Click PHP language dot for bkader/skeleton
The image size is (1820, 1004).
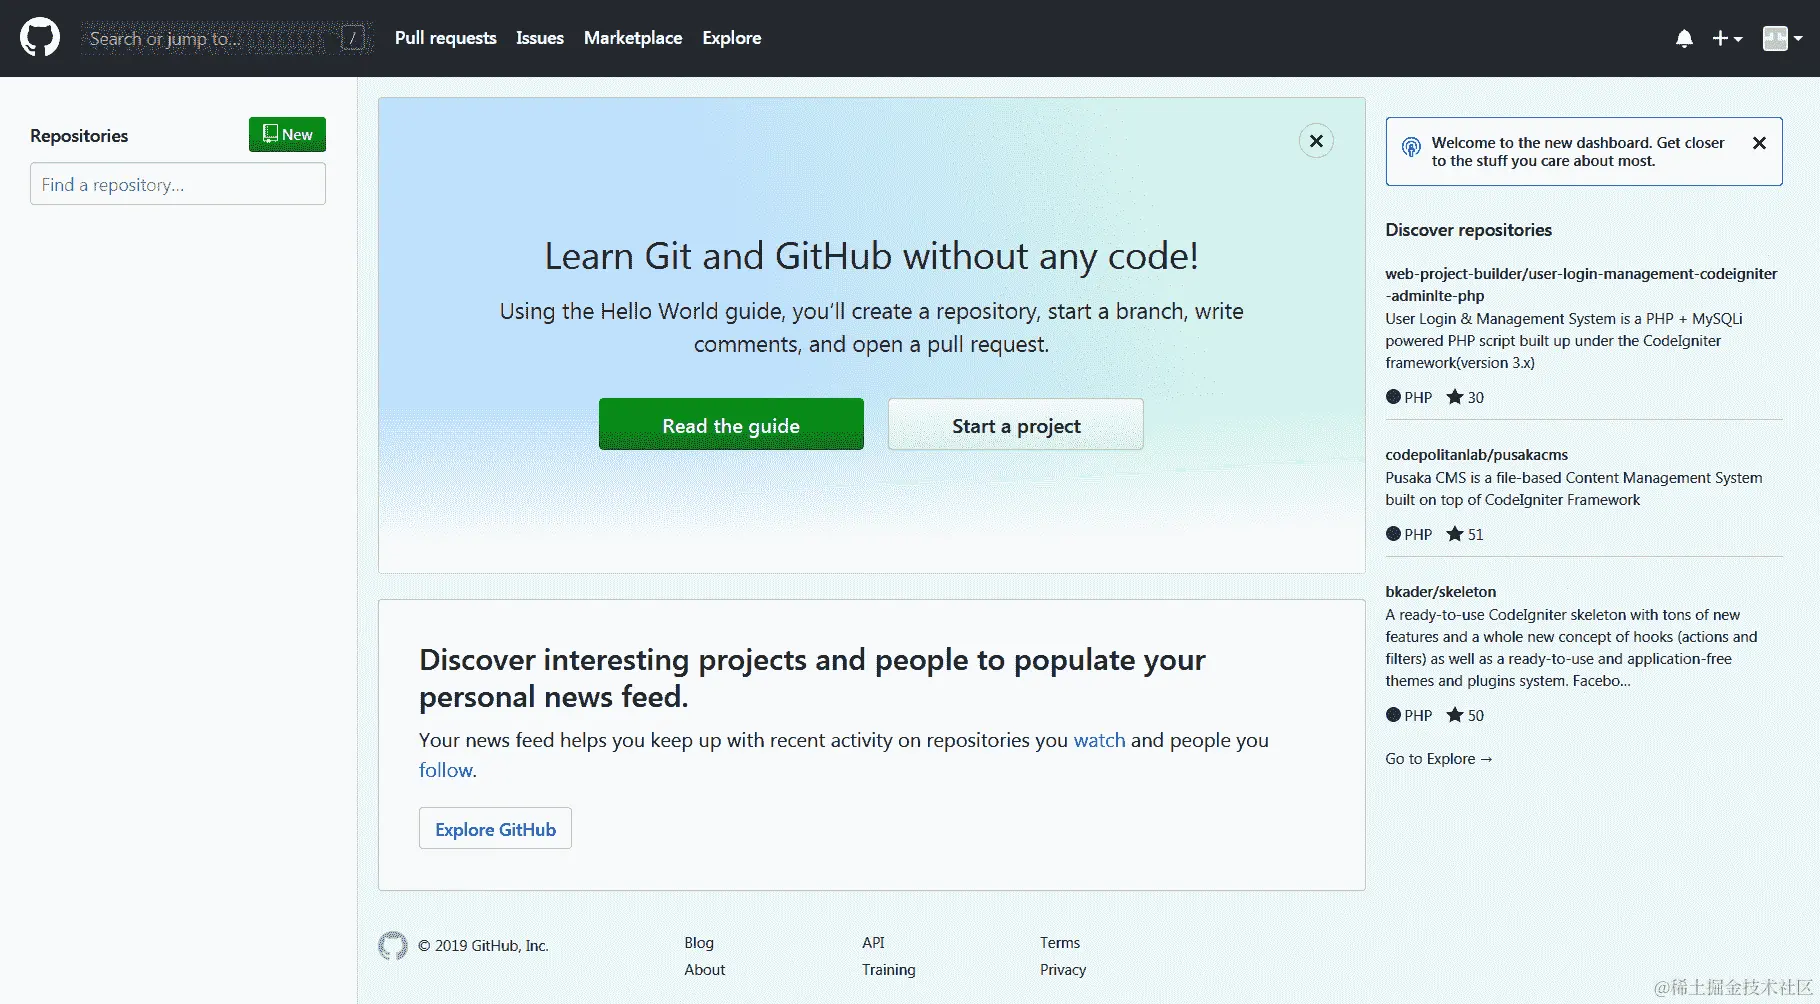[x=1393, y=715]
